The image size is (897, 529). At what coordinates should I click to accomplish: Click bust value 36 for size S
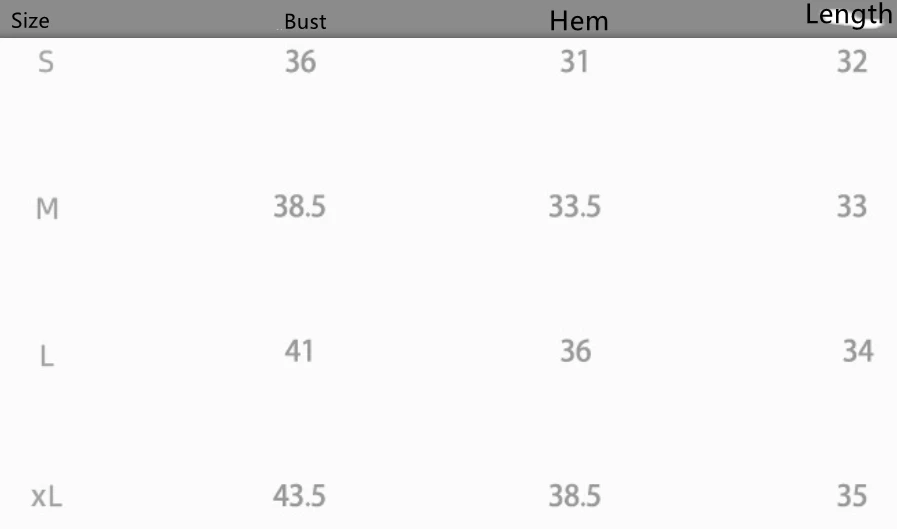(300, 63)
